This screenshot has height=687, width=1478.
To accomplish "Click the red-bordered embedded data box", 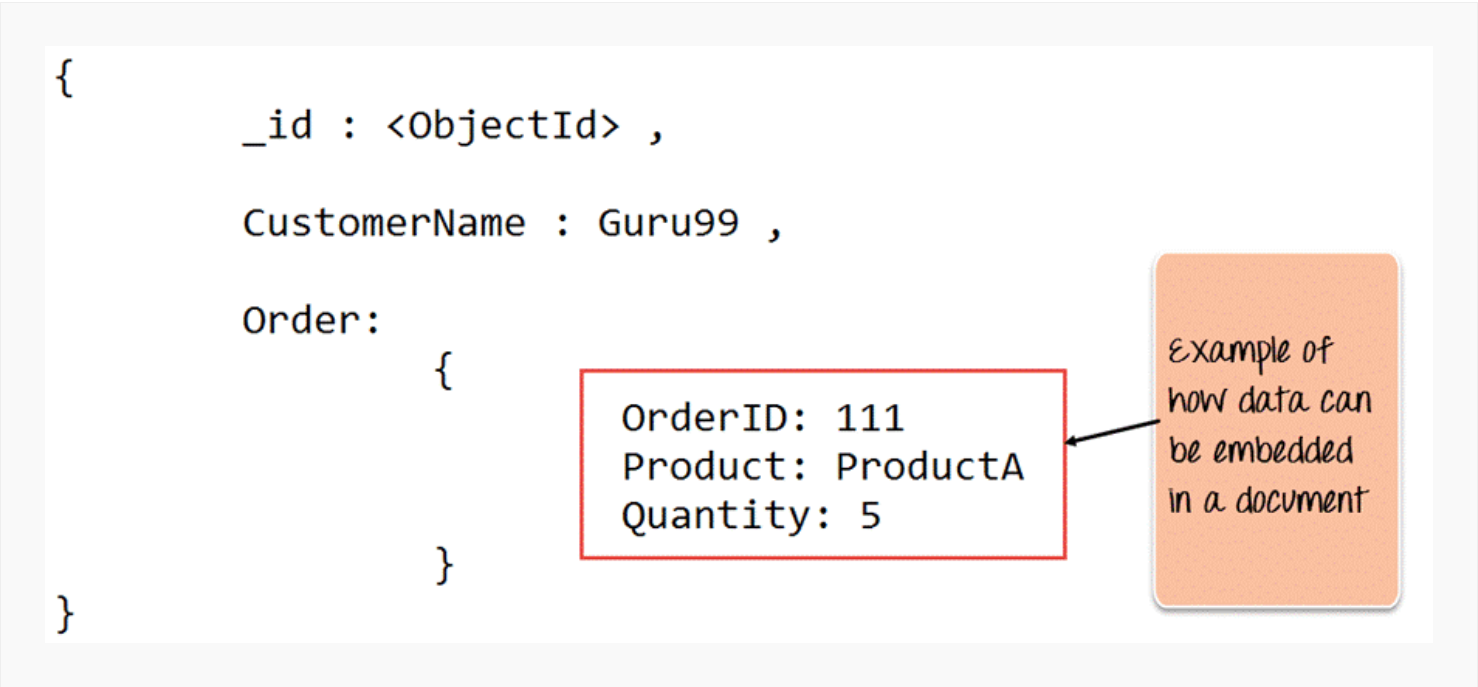I will point(823,464).
